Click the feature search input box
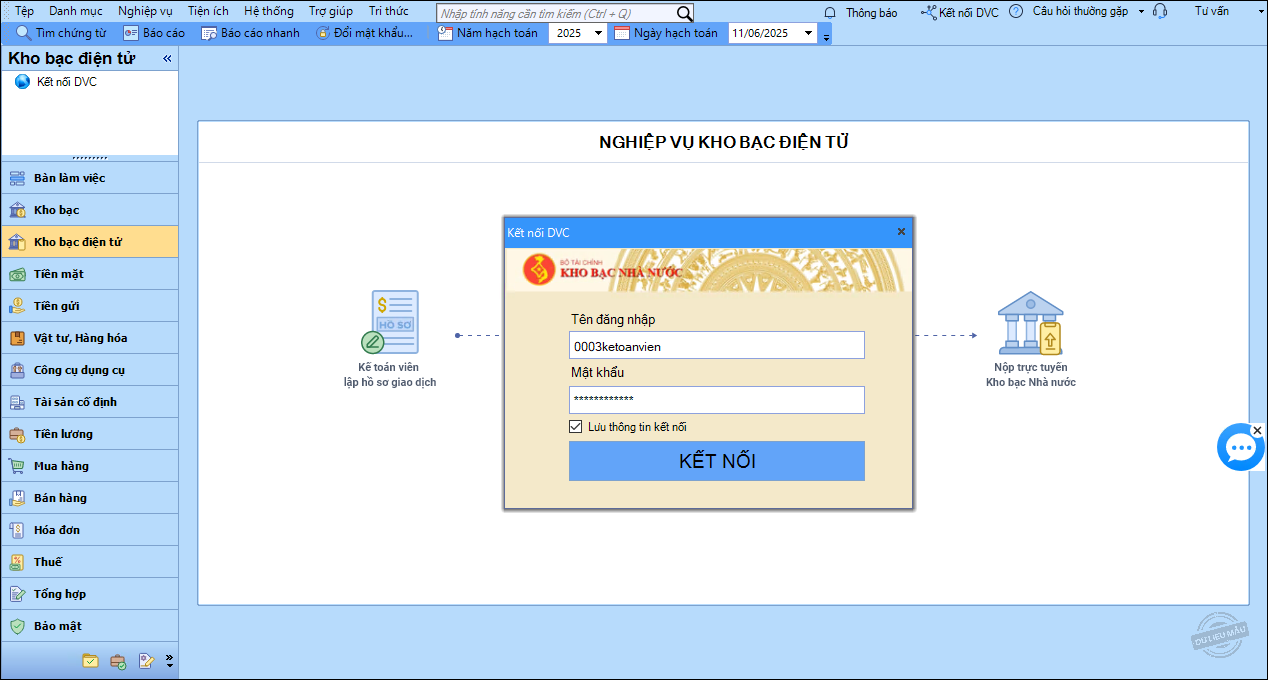1268x680 pixels. [556, 13]
